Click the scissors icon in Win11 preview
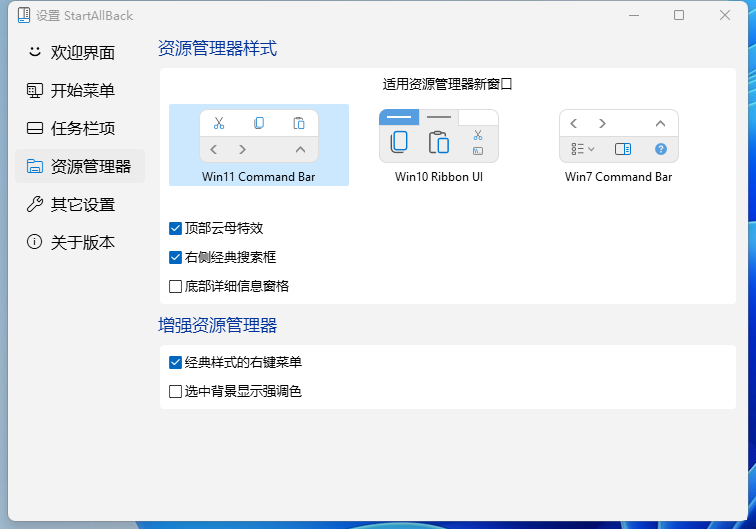This screenshot has height=529, width=756. (219, 123)
